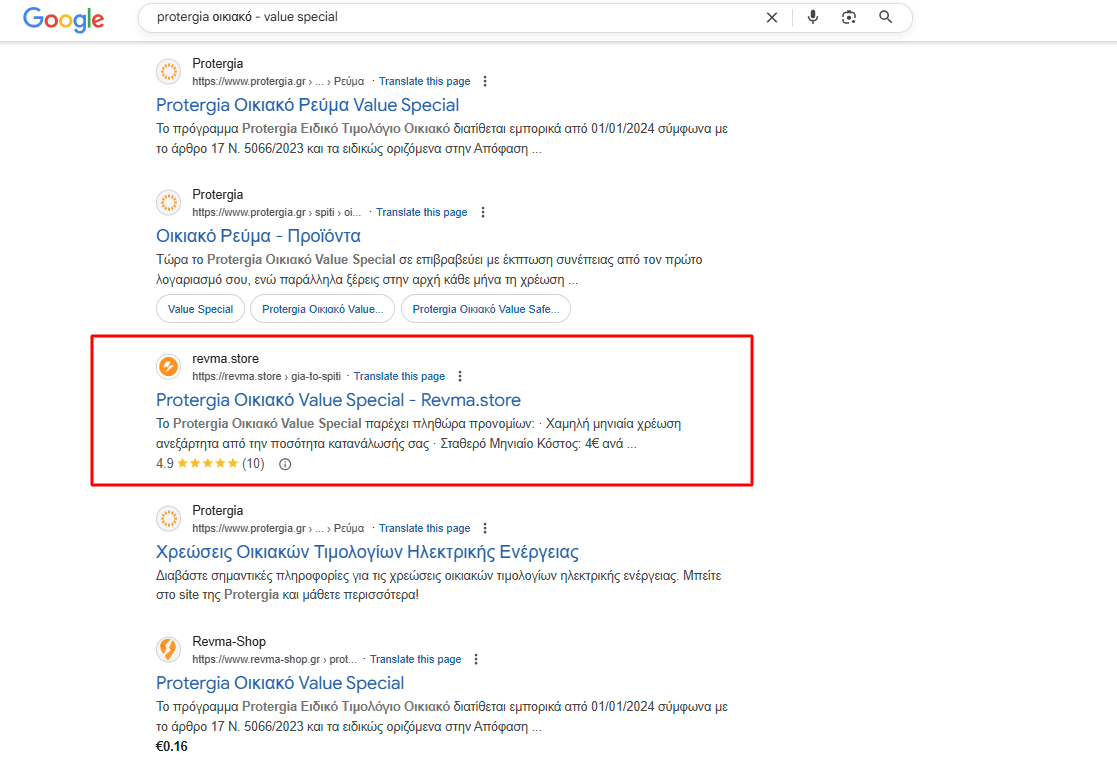This screenshot has height=761, width=1117.
Task: Open Protergia Οικιακό Value Special - Revma.store result
Action: 338,400
